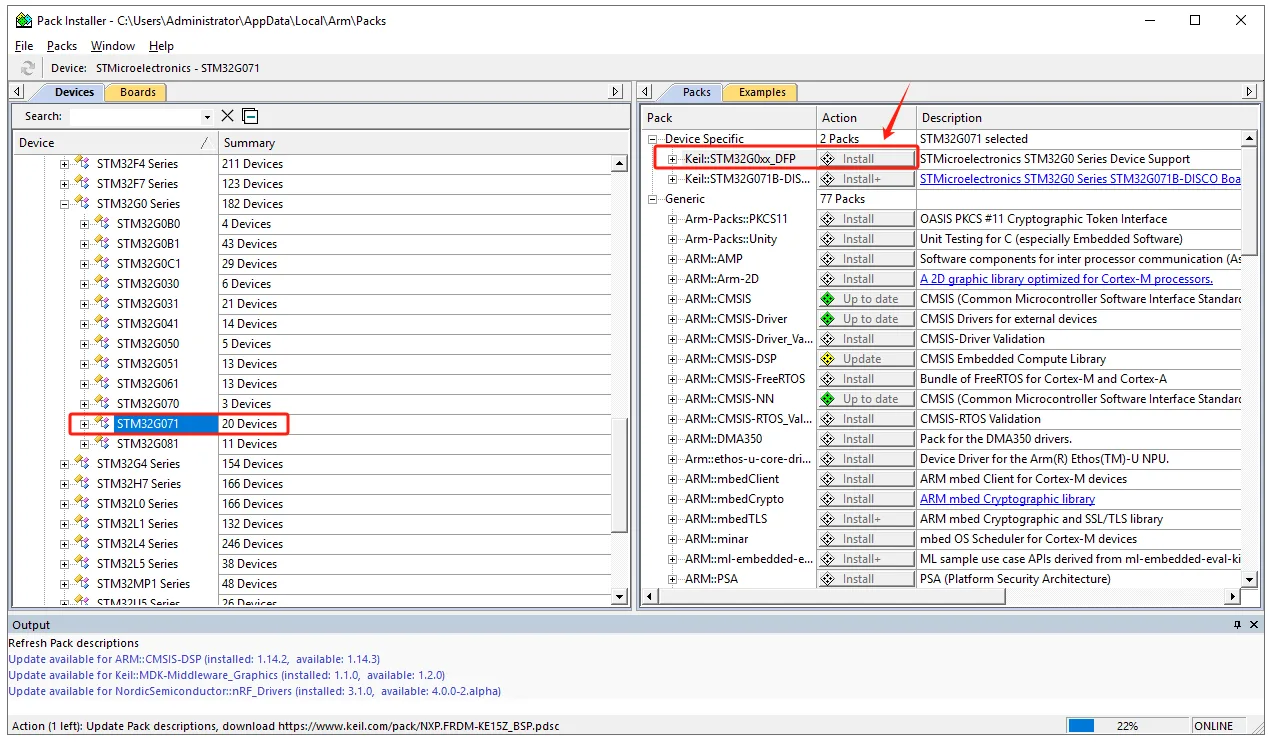This screenshot has height=742, width=1272.
Task: Click right arrow of Packs tab strip
Action: pyautogui.click(x=1249, y=92)
